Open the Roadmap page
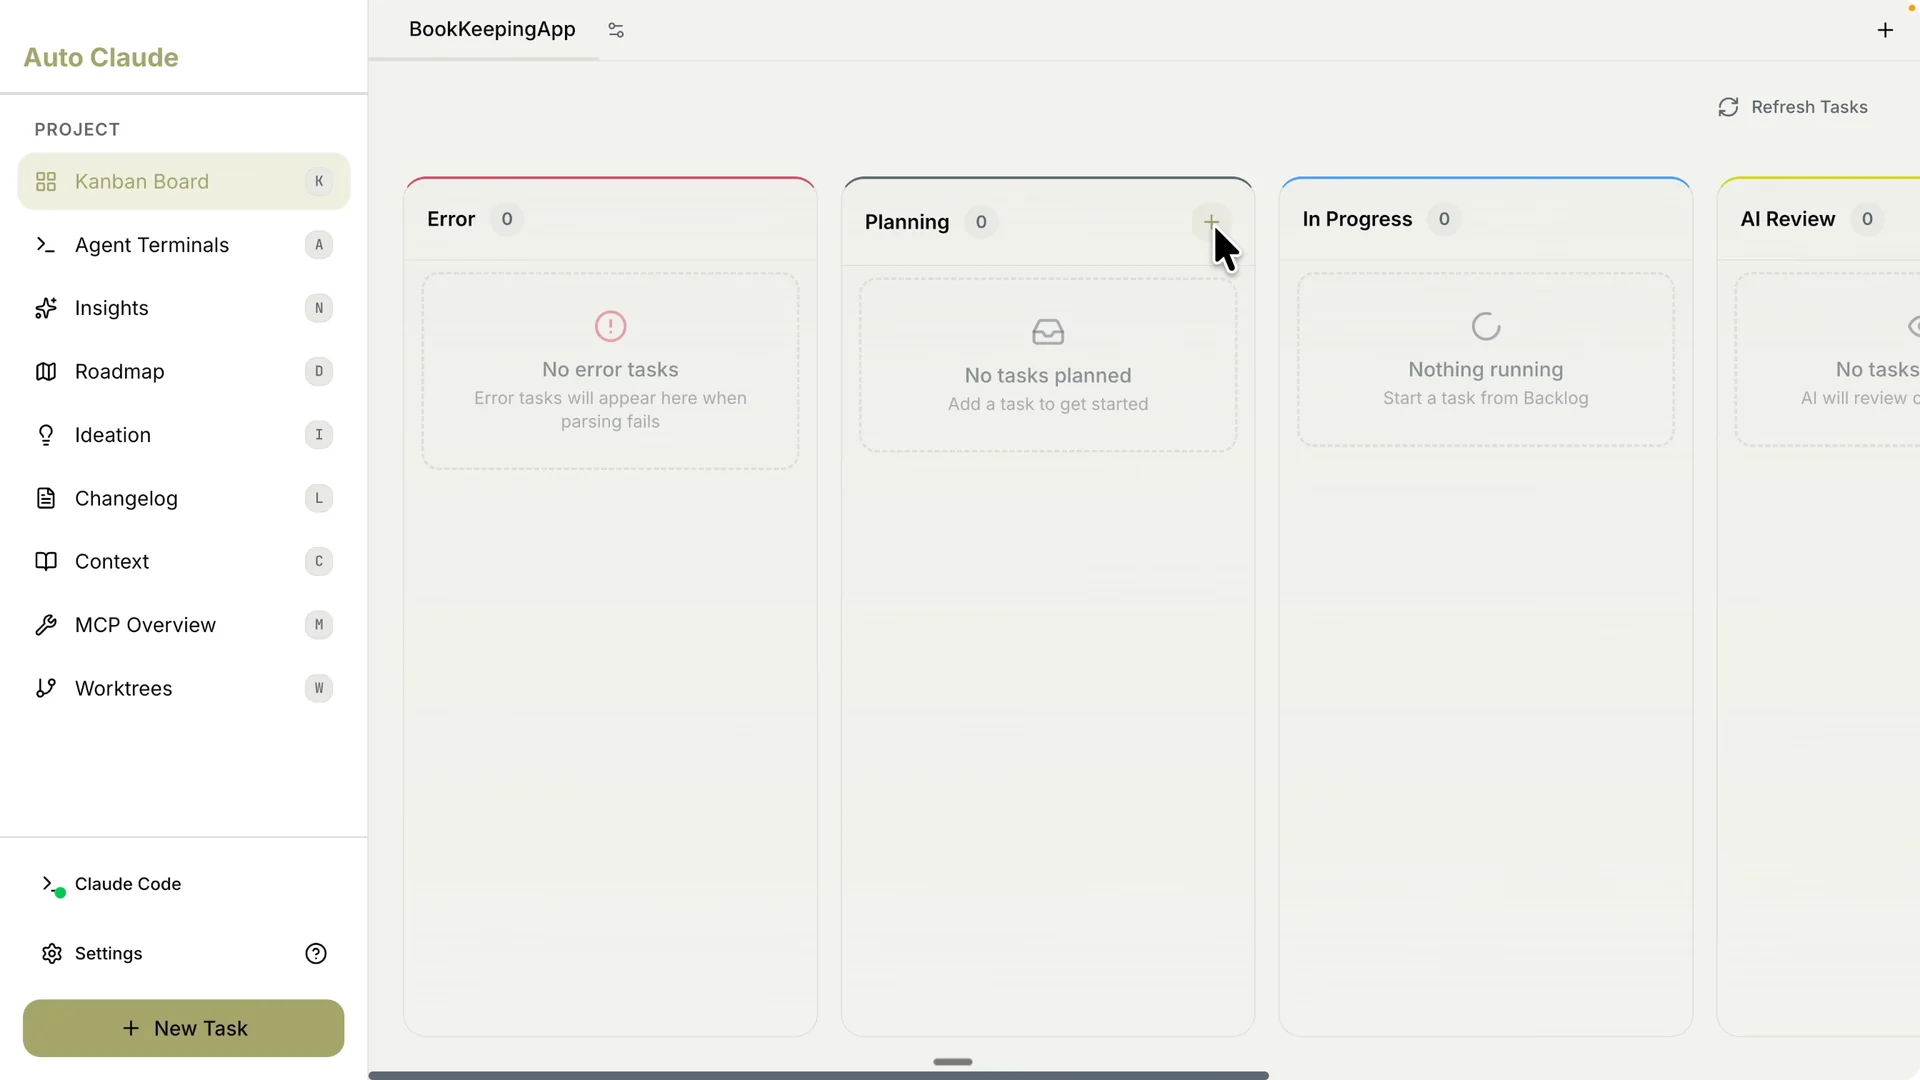This screenshot has width=1920, height=1080. (x=184, y=371)
